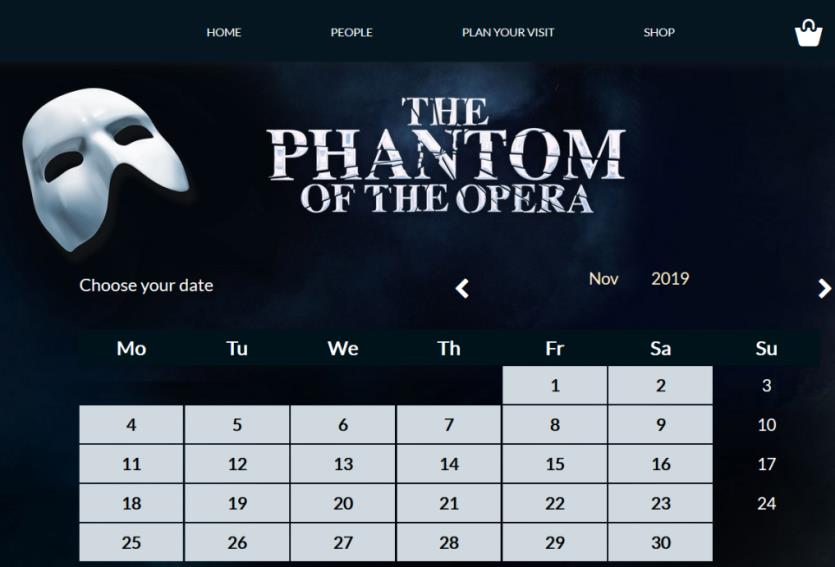Choose Friday November 1 date
The width and height of the screenshot is (835, 567).
tap(555, 386)
